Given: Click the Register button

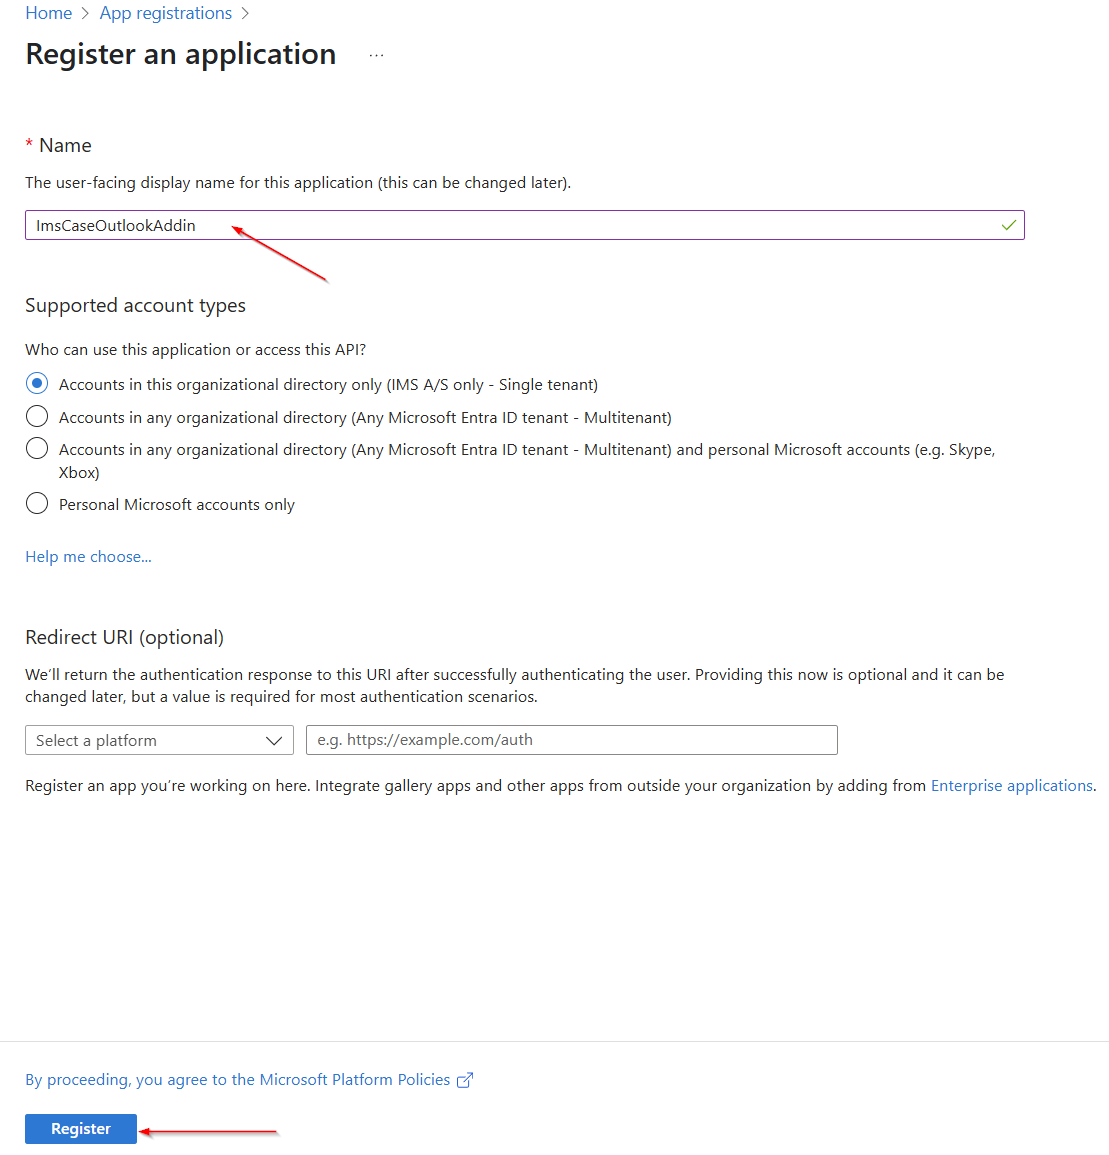Looking at the screenshot, I should [81, 1128].
